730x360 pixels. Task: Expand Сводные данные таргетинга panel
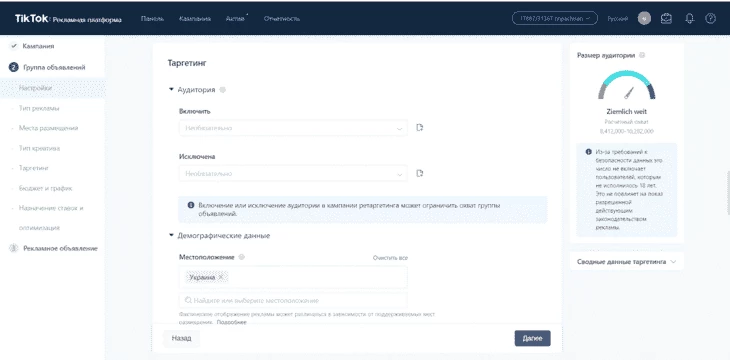pos(627,262)
